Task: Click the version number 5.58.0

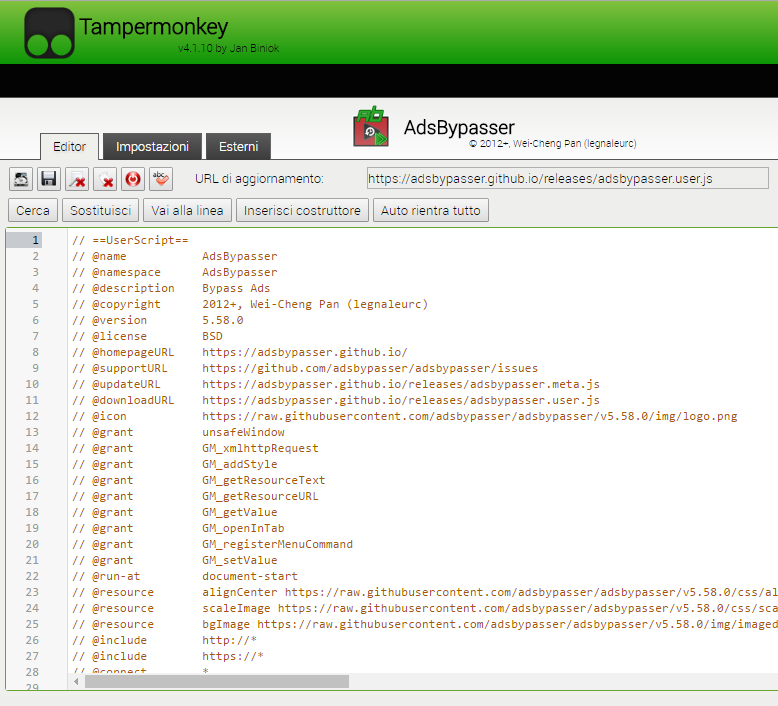Action: 223,320
